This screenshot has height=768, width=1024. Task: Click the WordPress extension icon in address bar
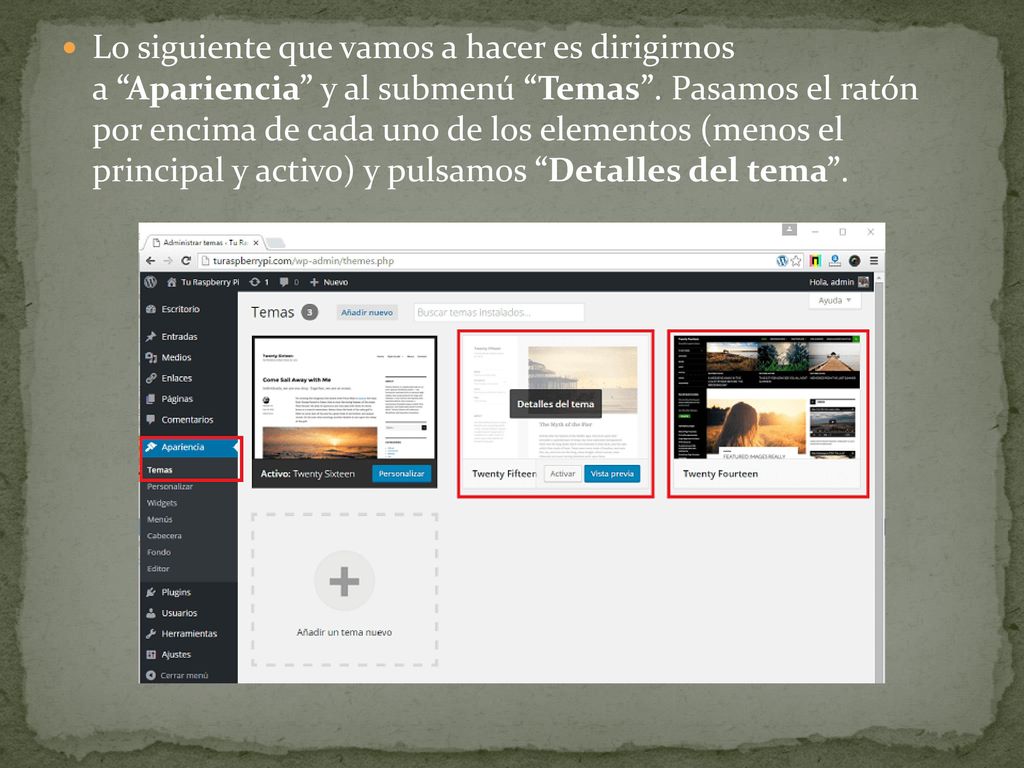point(782,261)
